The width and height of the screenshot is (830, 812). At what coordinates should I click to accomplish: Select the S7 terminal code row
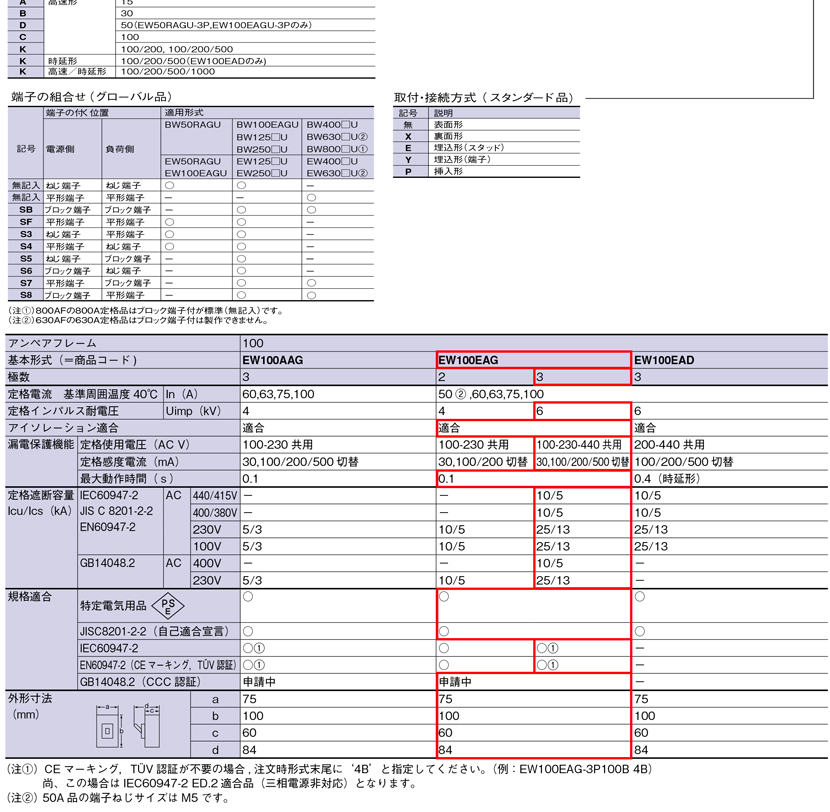(191, 283)
